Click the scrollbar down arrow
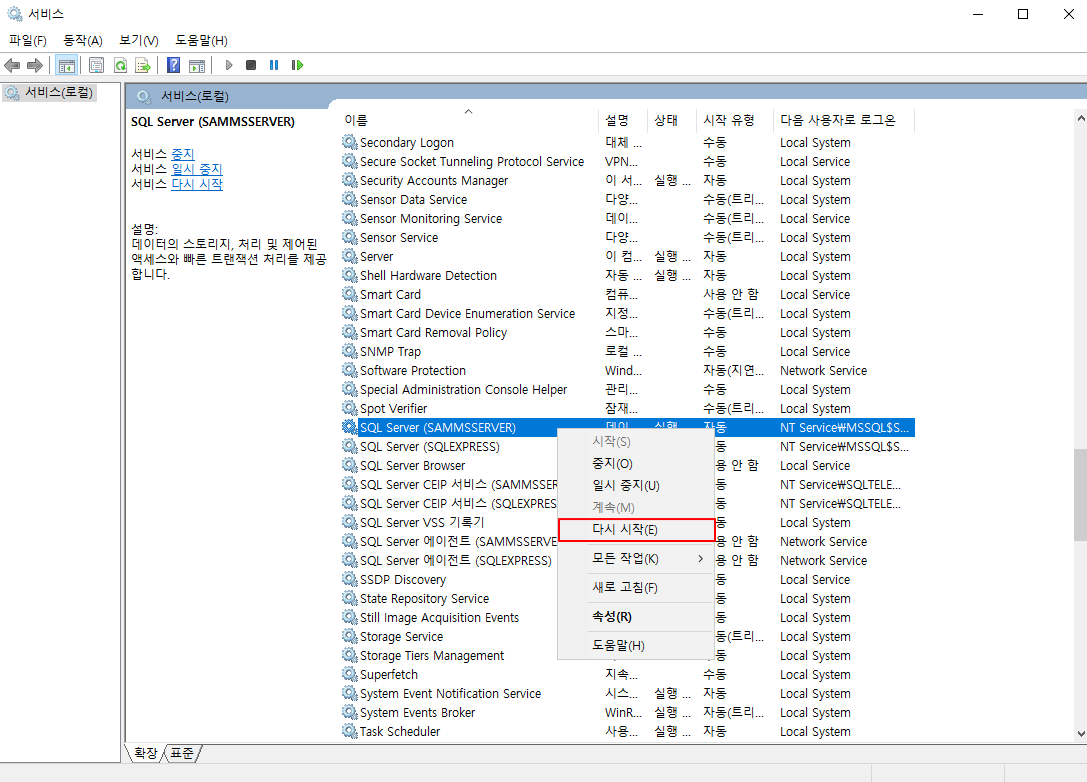 (1080, 733)
